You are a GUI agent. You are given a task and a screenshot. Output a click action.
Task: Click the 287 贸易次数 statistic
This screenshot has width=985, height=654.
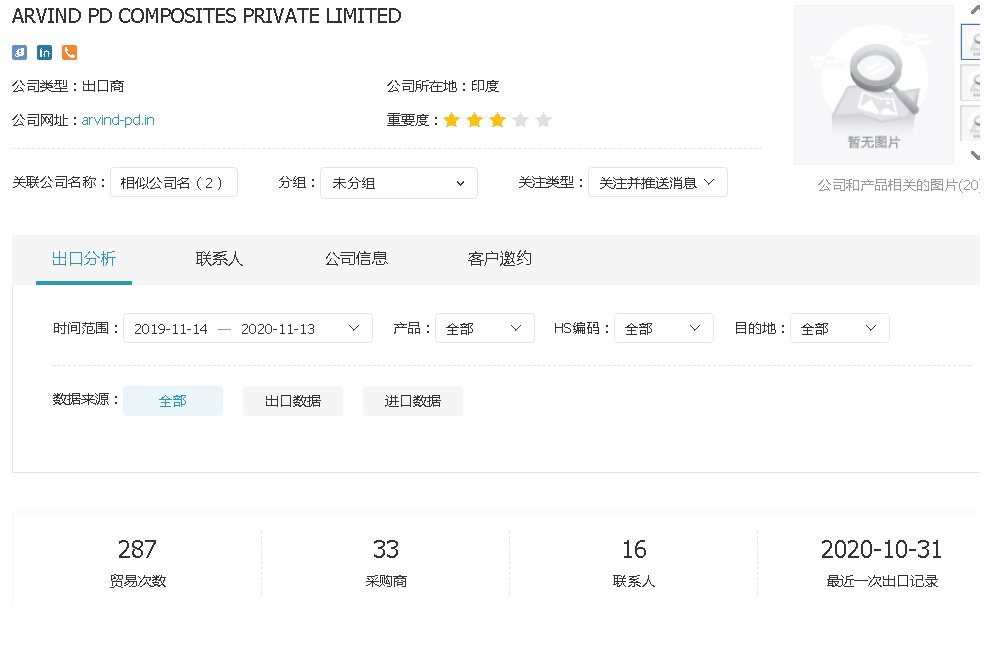click(x=138, y=562)
